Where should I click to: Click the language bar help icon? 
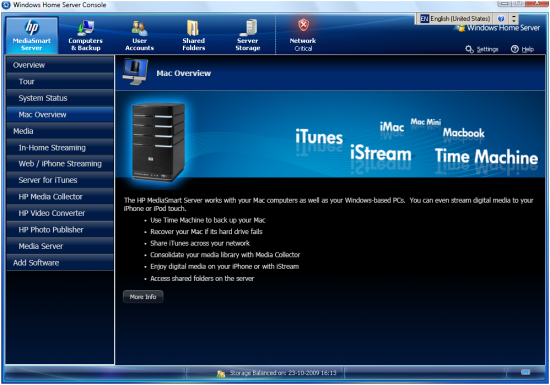[x=501, y=19]
